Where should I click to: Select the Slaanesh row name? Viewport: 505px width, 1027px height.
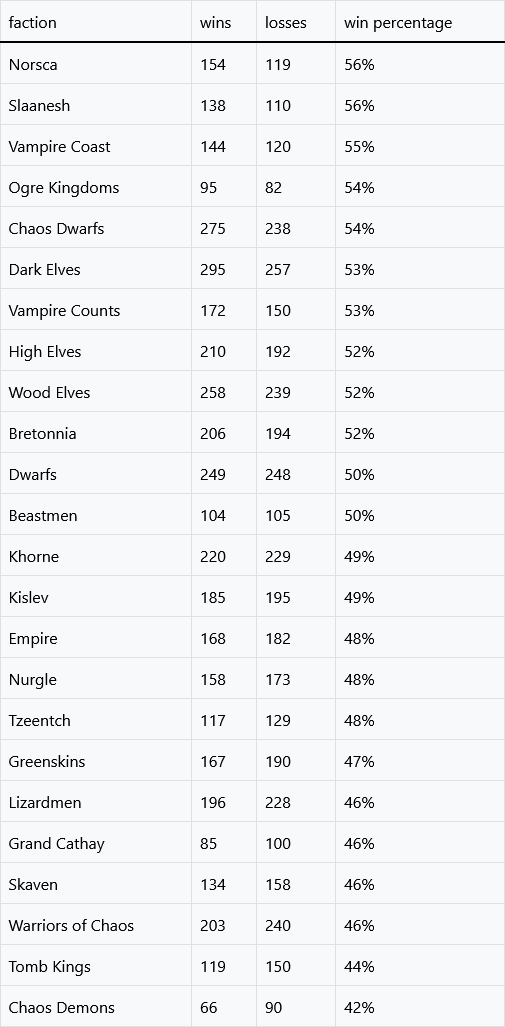coord(39,105)
